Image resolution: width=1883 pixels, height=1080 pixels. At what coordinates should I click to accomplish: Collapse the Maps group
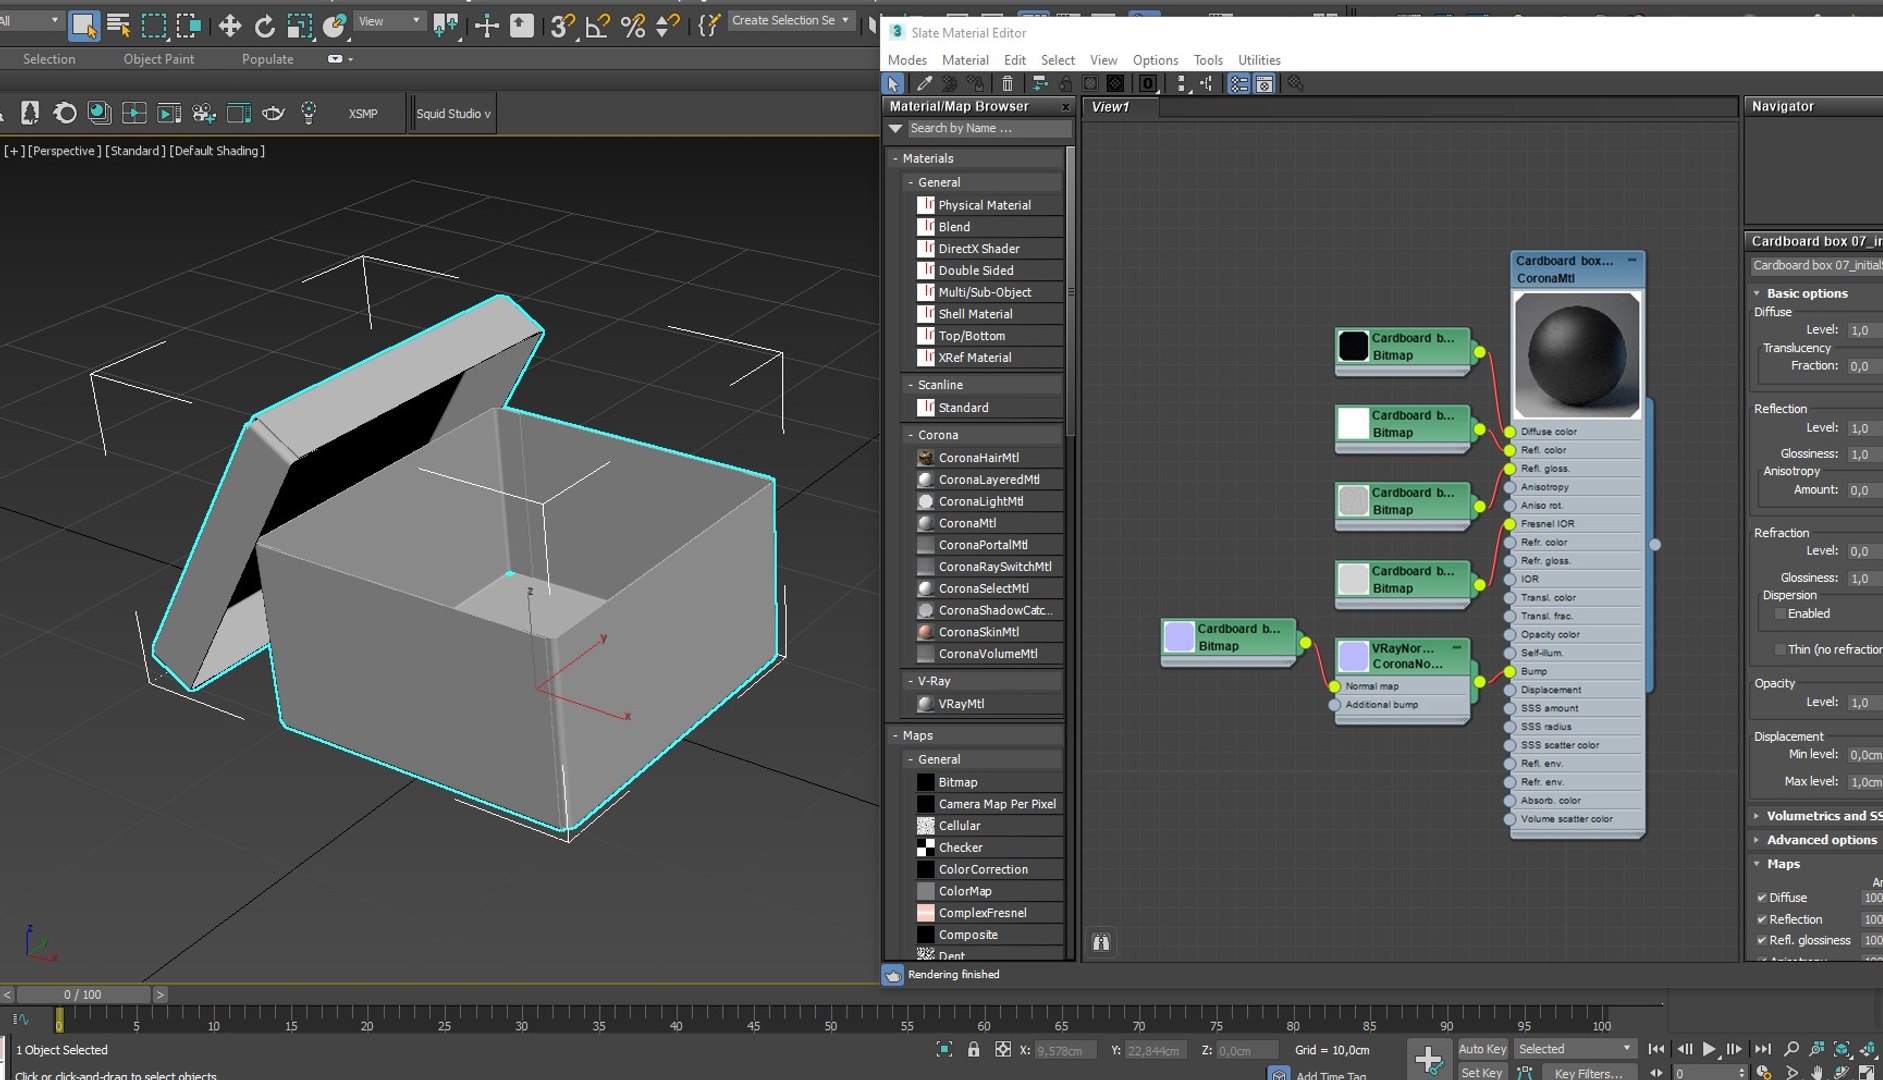(896, 735)
